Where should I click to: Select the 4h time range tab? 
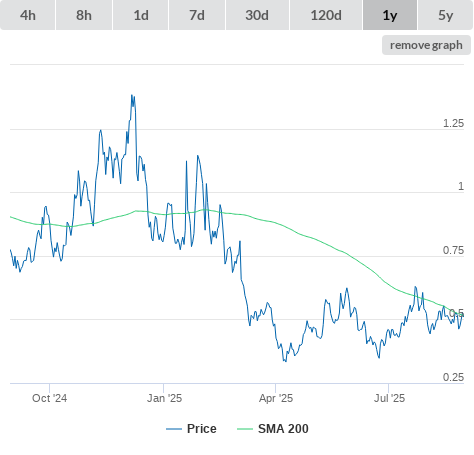28,15
